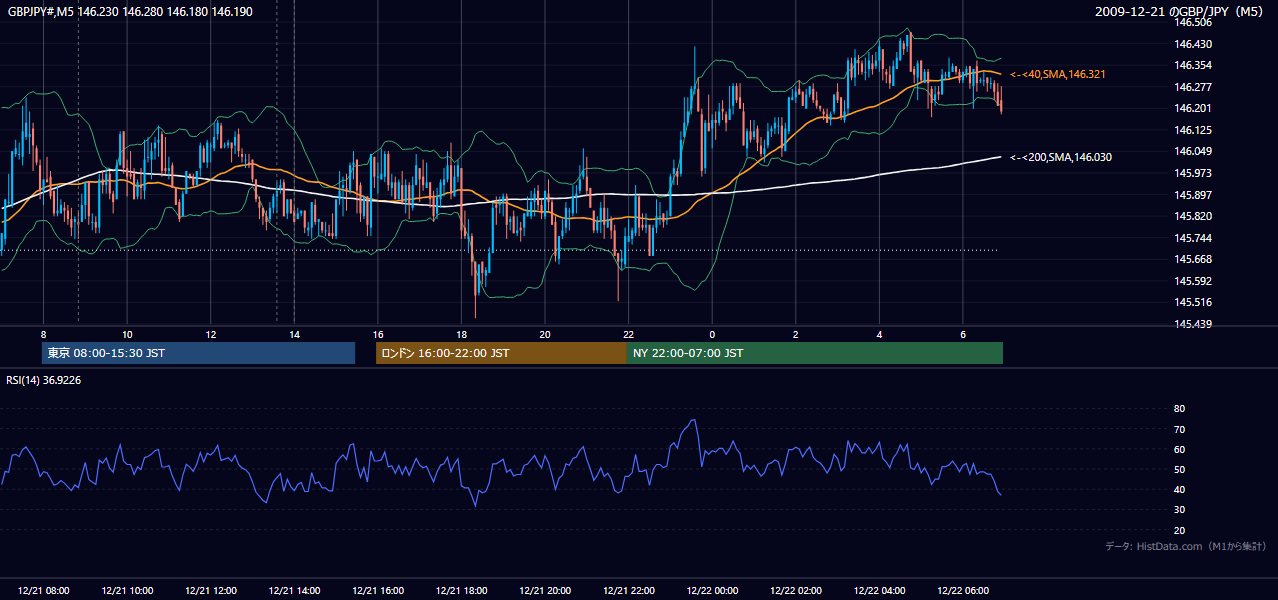
Task: Click price axis value 146.277
Action: pos(1193,87)
